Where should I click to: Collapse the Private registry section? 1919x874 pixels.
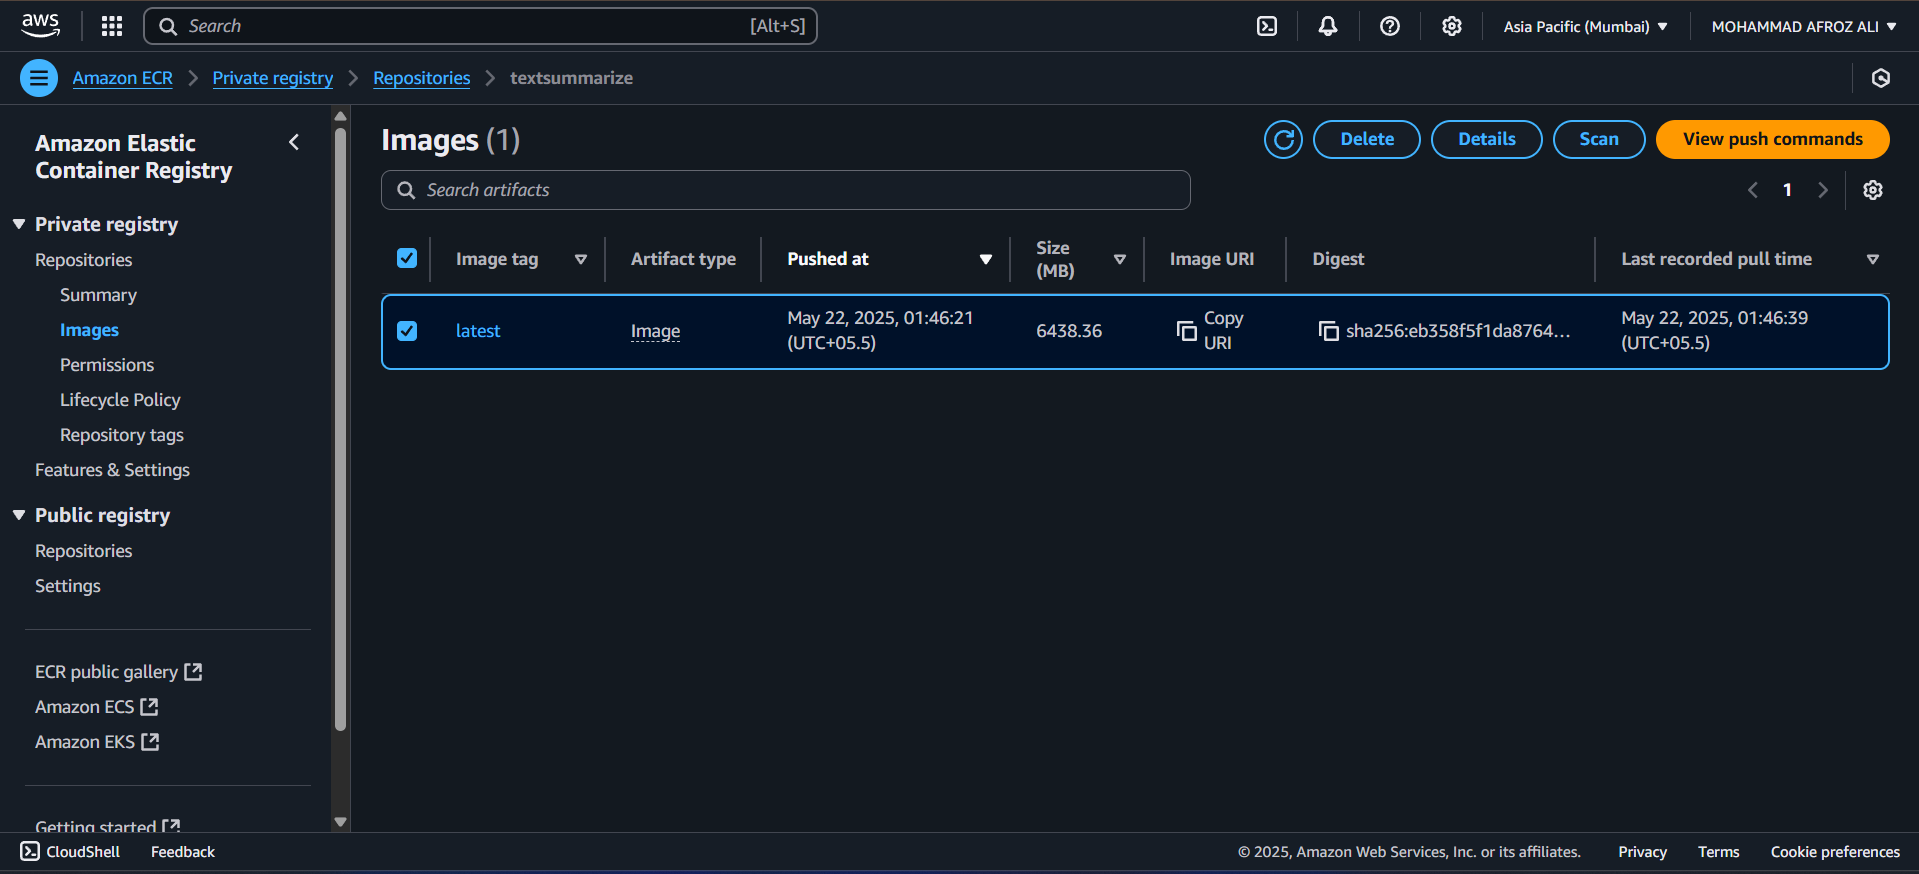(19, 224)
